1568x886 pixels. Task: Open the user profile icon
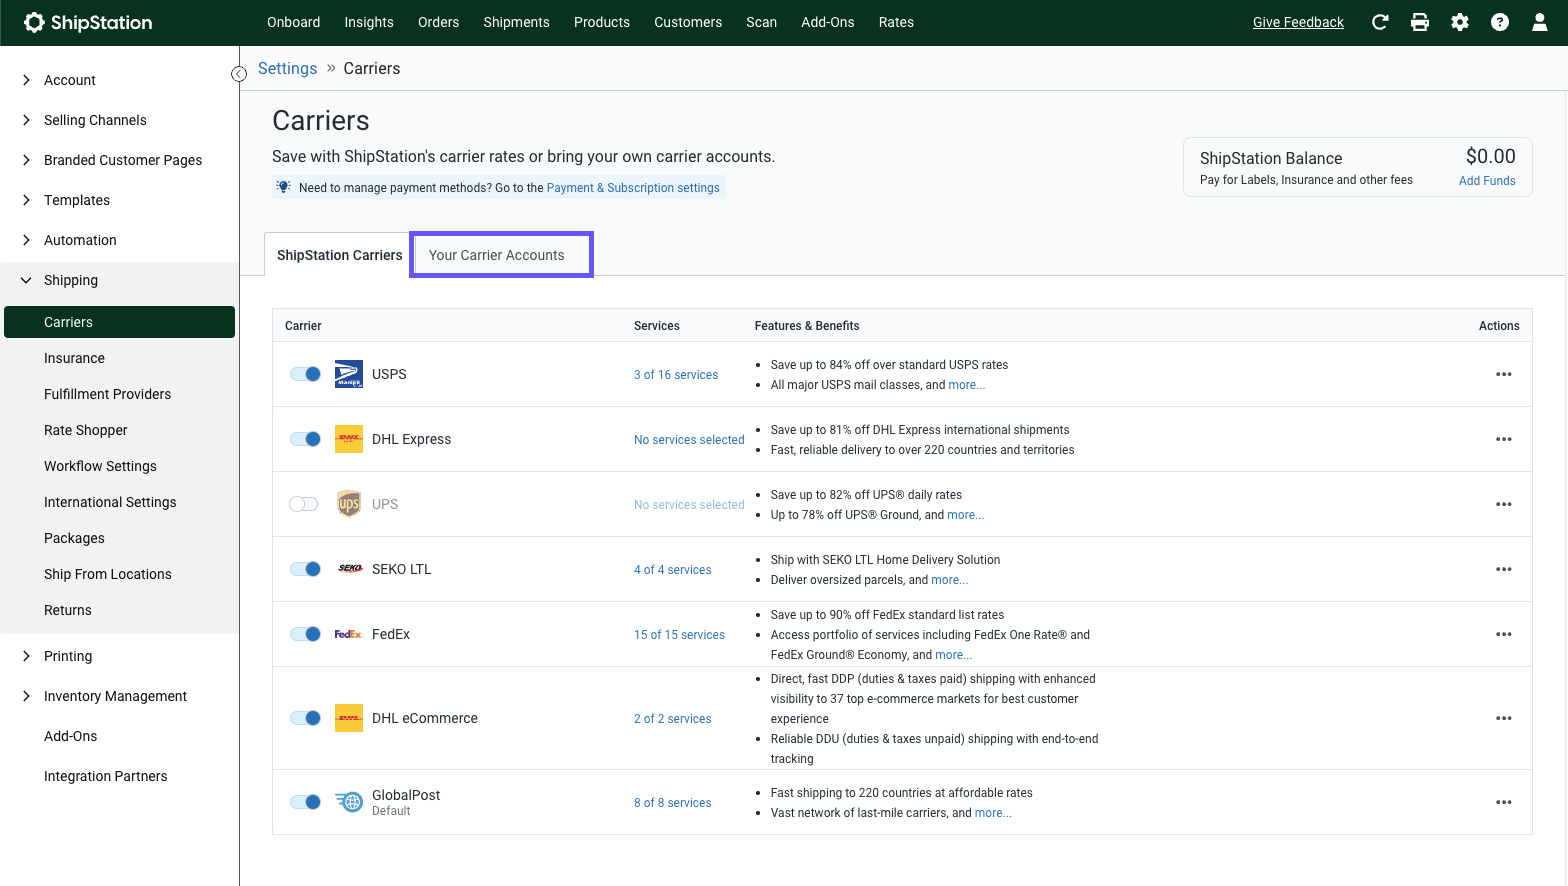1540,22
